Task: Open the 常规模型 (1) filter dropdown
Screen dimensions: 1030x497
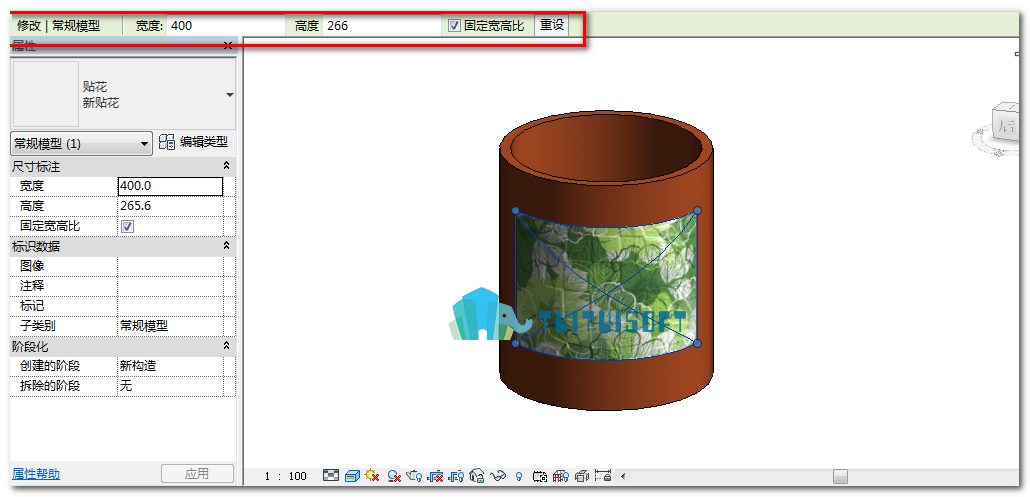Action: 81,144
